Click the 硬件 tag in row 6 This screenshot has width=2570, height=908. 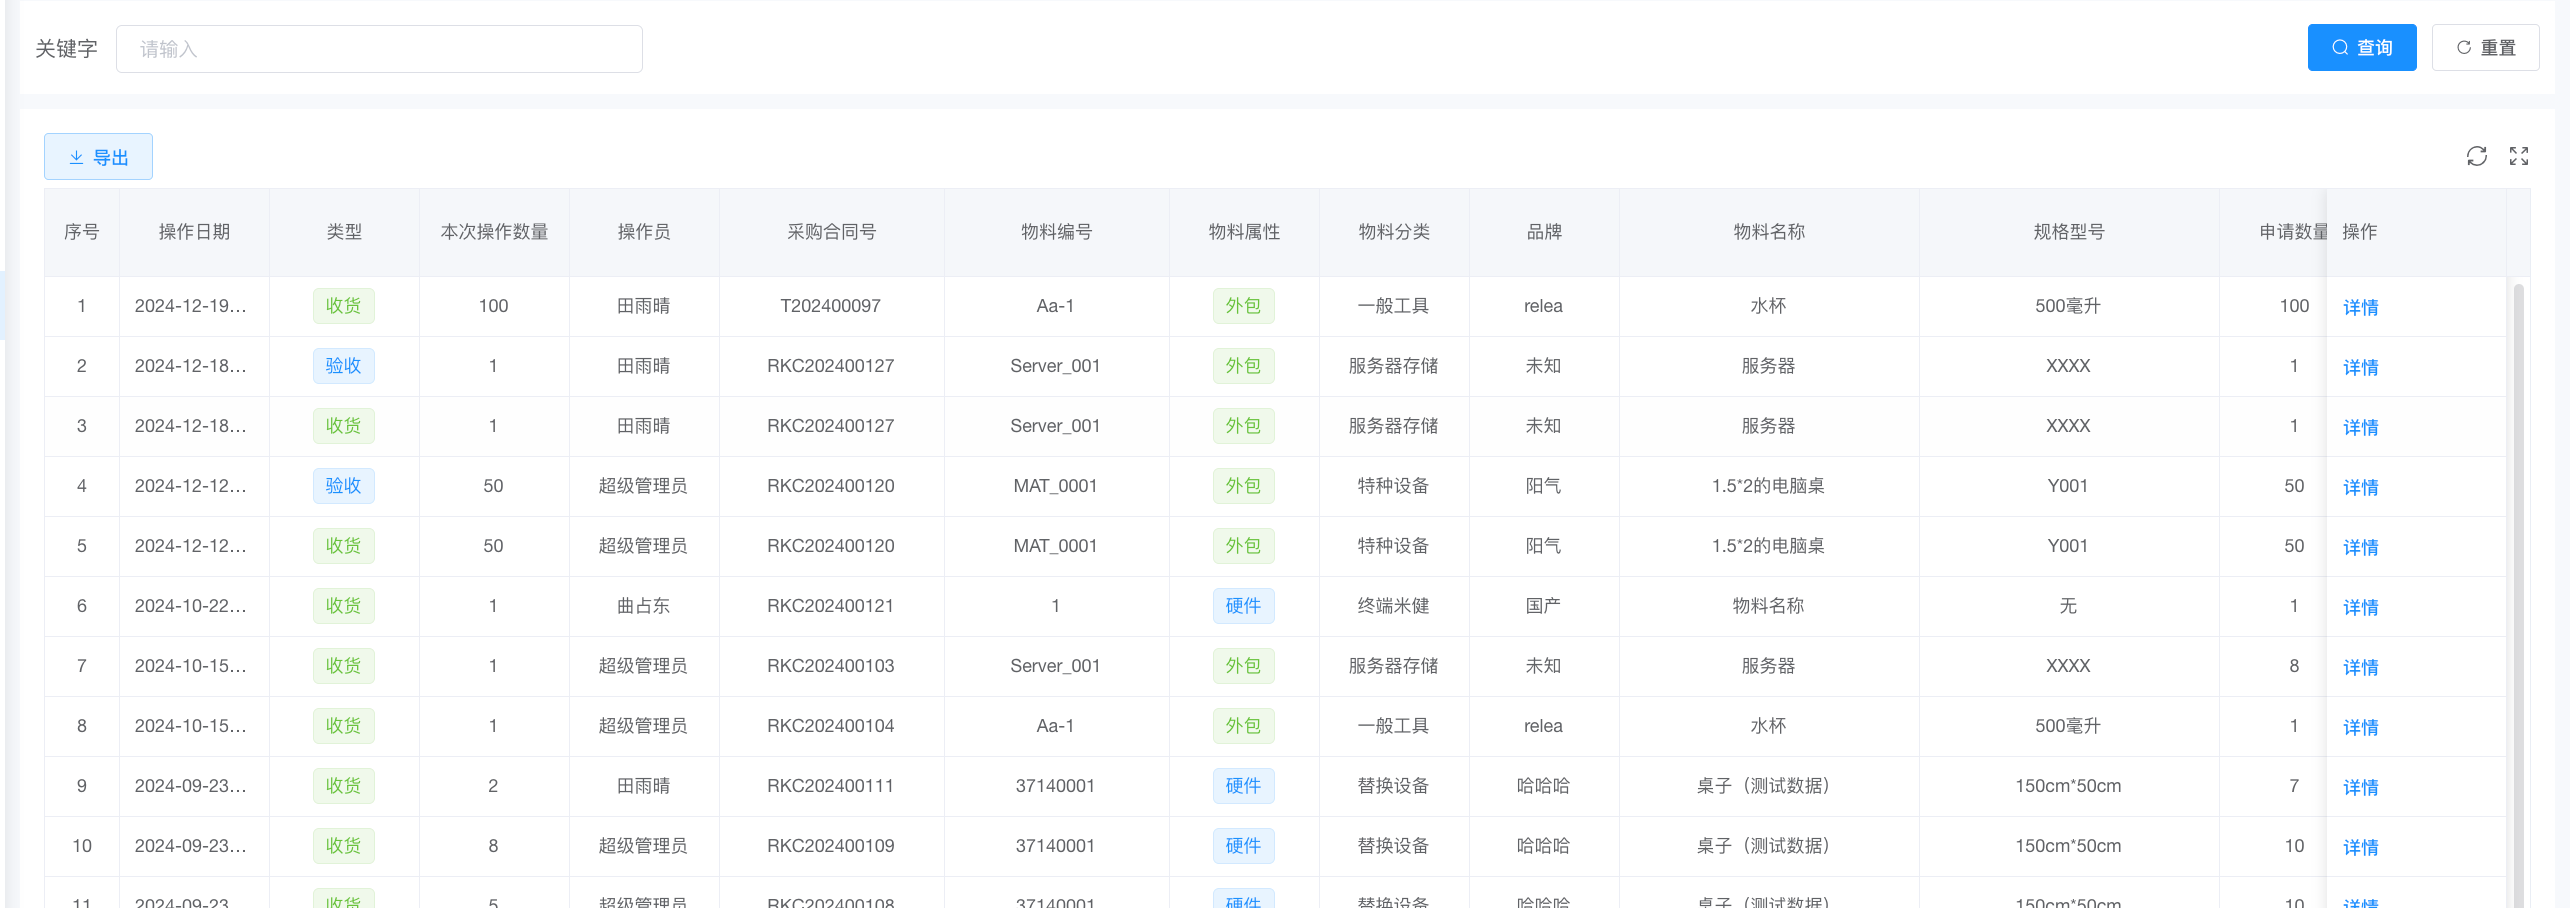pyautogui.click(x=1243, y=606)
